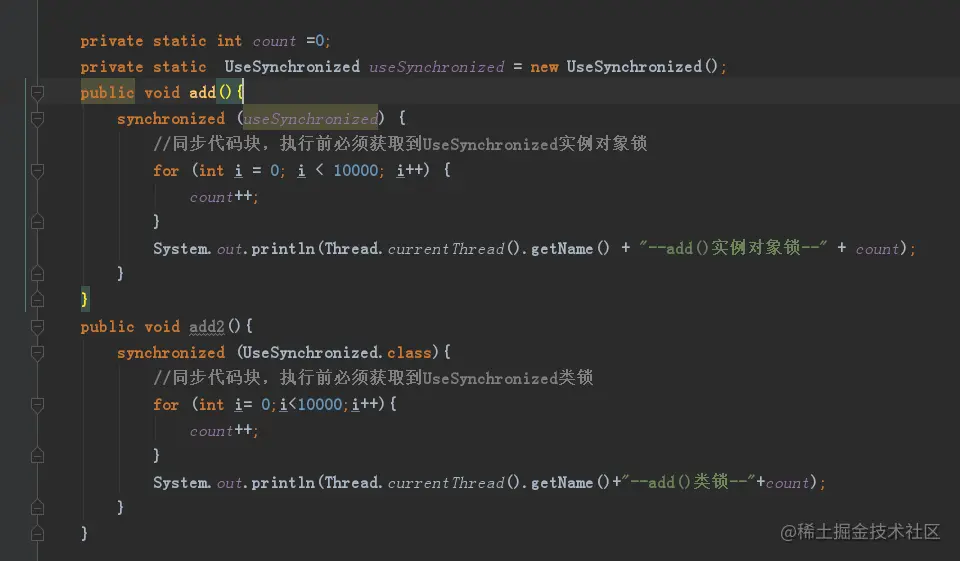Click fold-end marker at add2() closing brace
The width and height of the screenshot is (960, 561).
[x=37, y=533]
